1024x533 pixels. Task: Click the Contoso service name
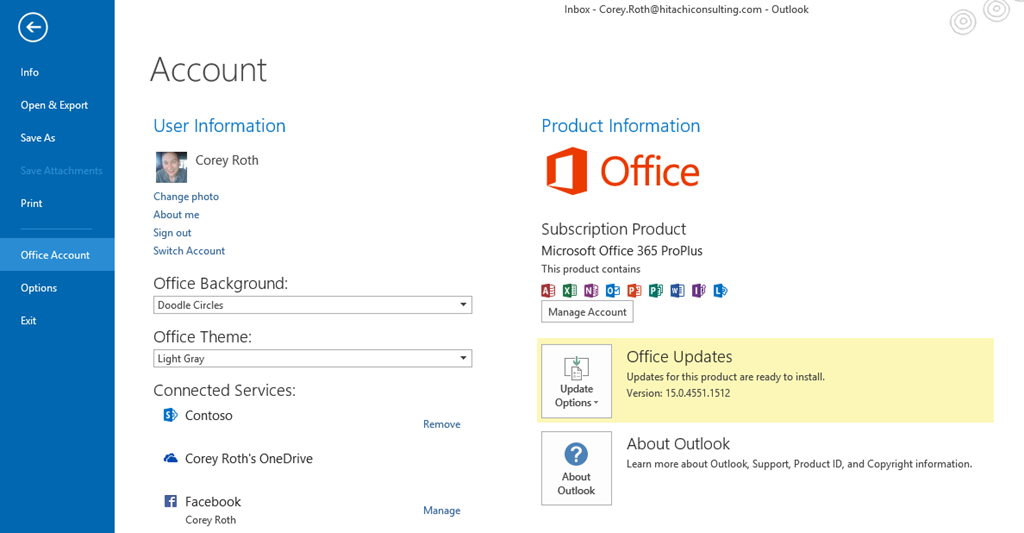pos(208,415)
